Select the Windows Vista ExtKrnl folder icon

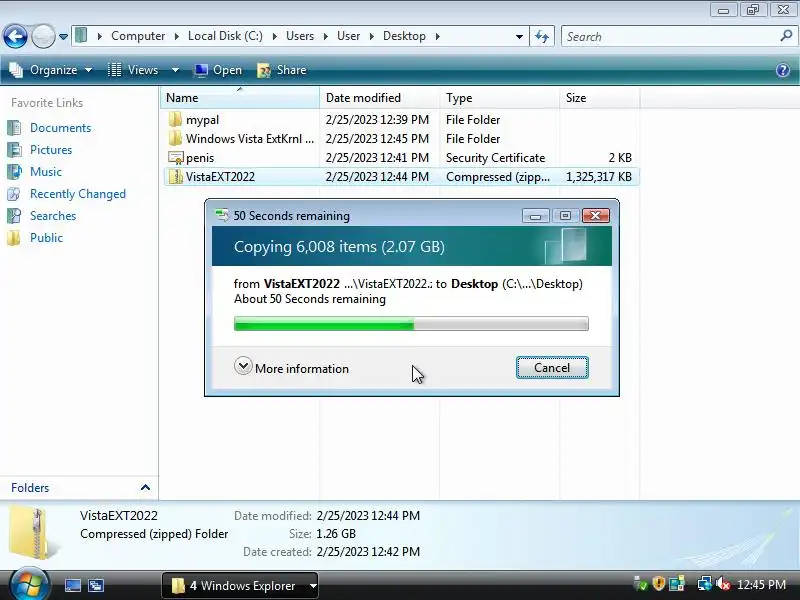175,138
